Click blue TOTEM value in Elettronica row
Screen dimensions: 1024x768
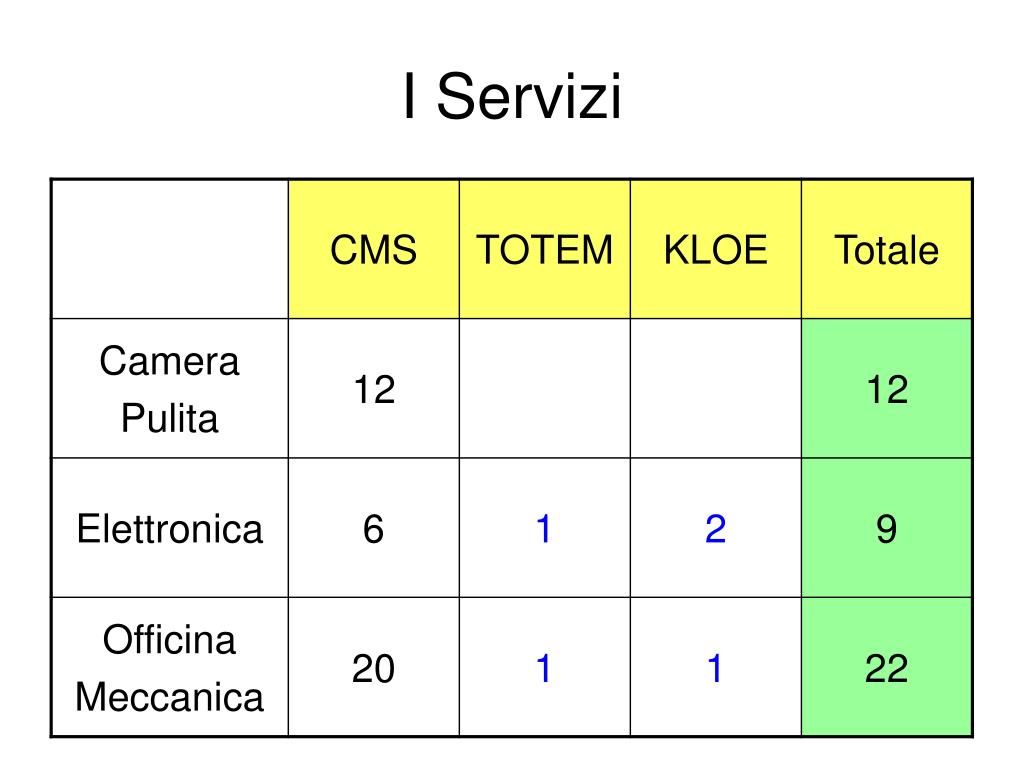545,528
